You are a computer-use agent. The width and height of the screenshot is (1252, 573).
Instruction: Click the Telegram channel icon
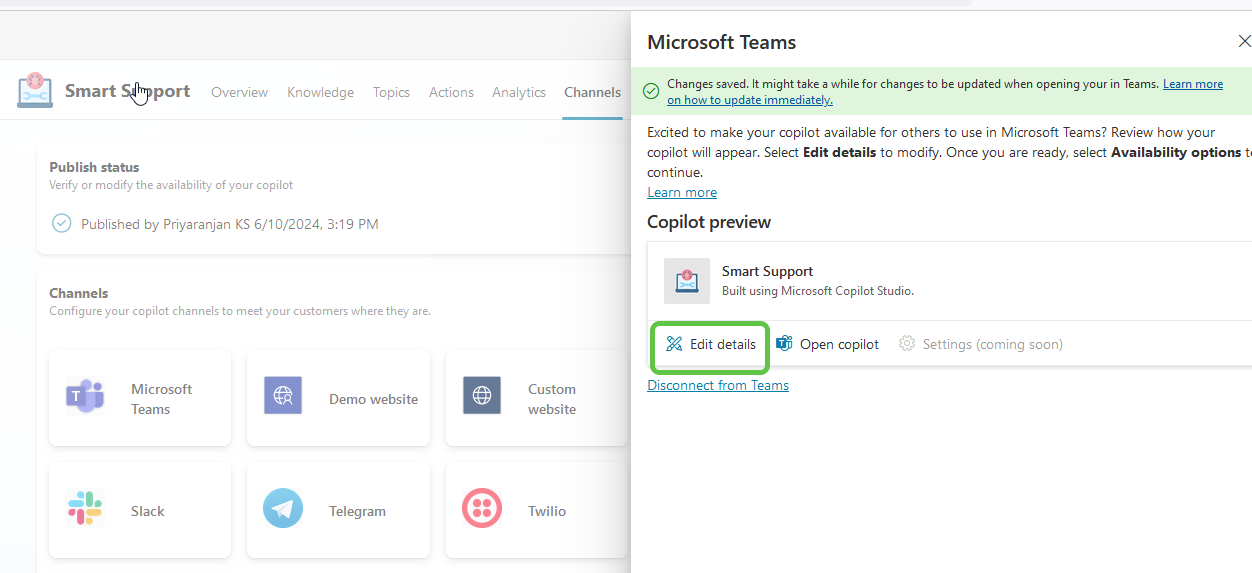click(283, 509)
